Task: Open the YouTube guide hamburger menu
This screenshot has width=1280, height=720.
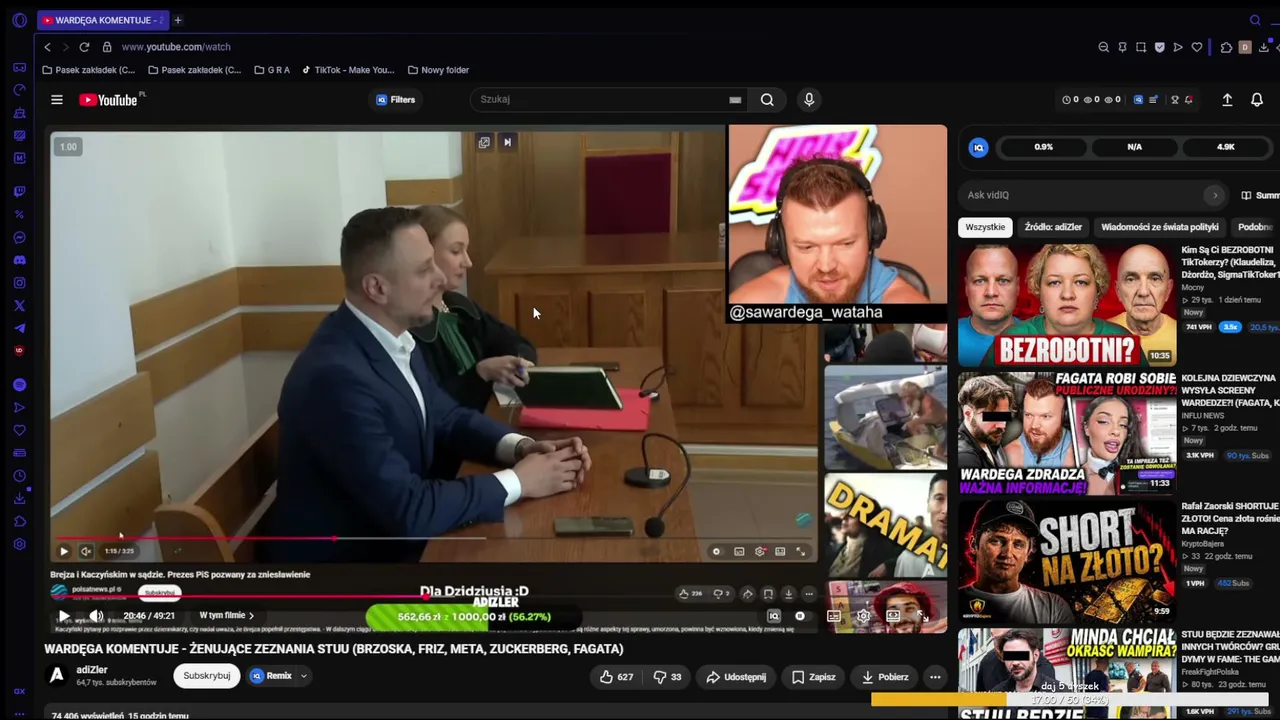Action: 57,100
